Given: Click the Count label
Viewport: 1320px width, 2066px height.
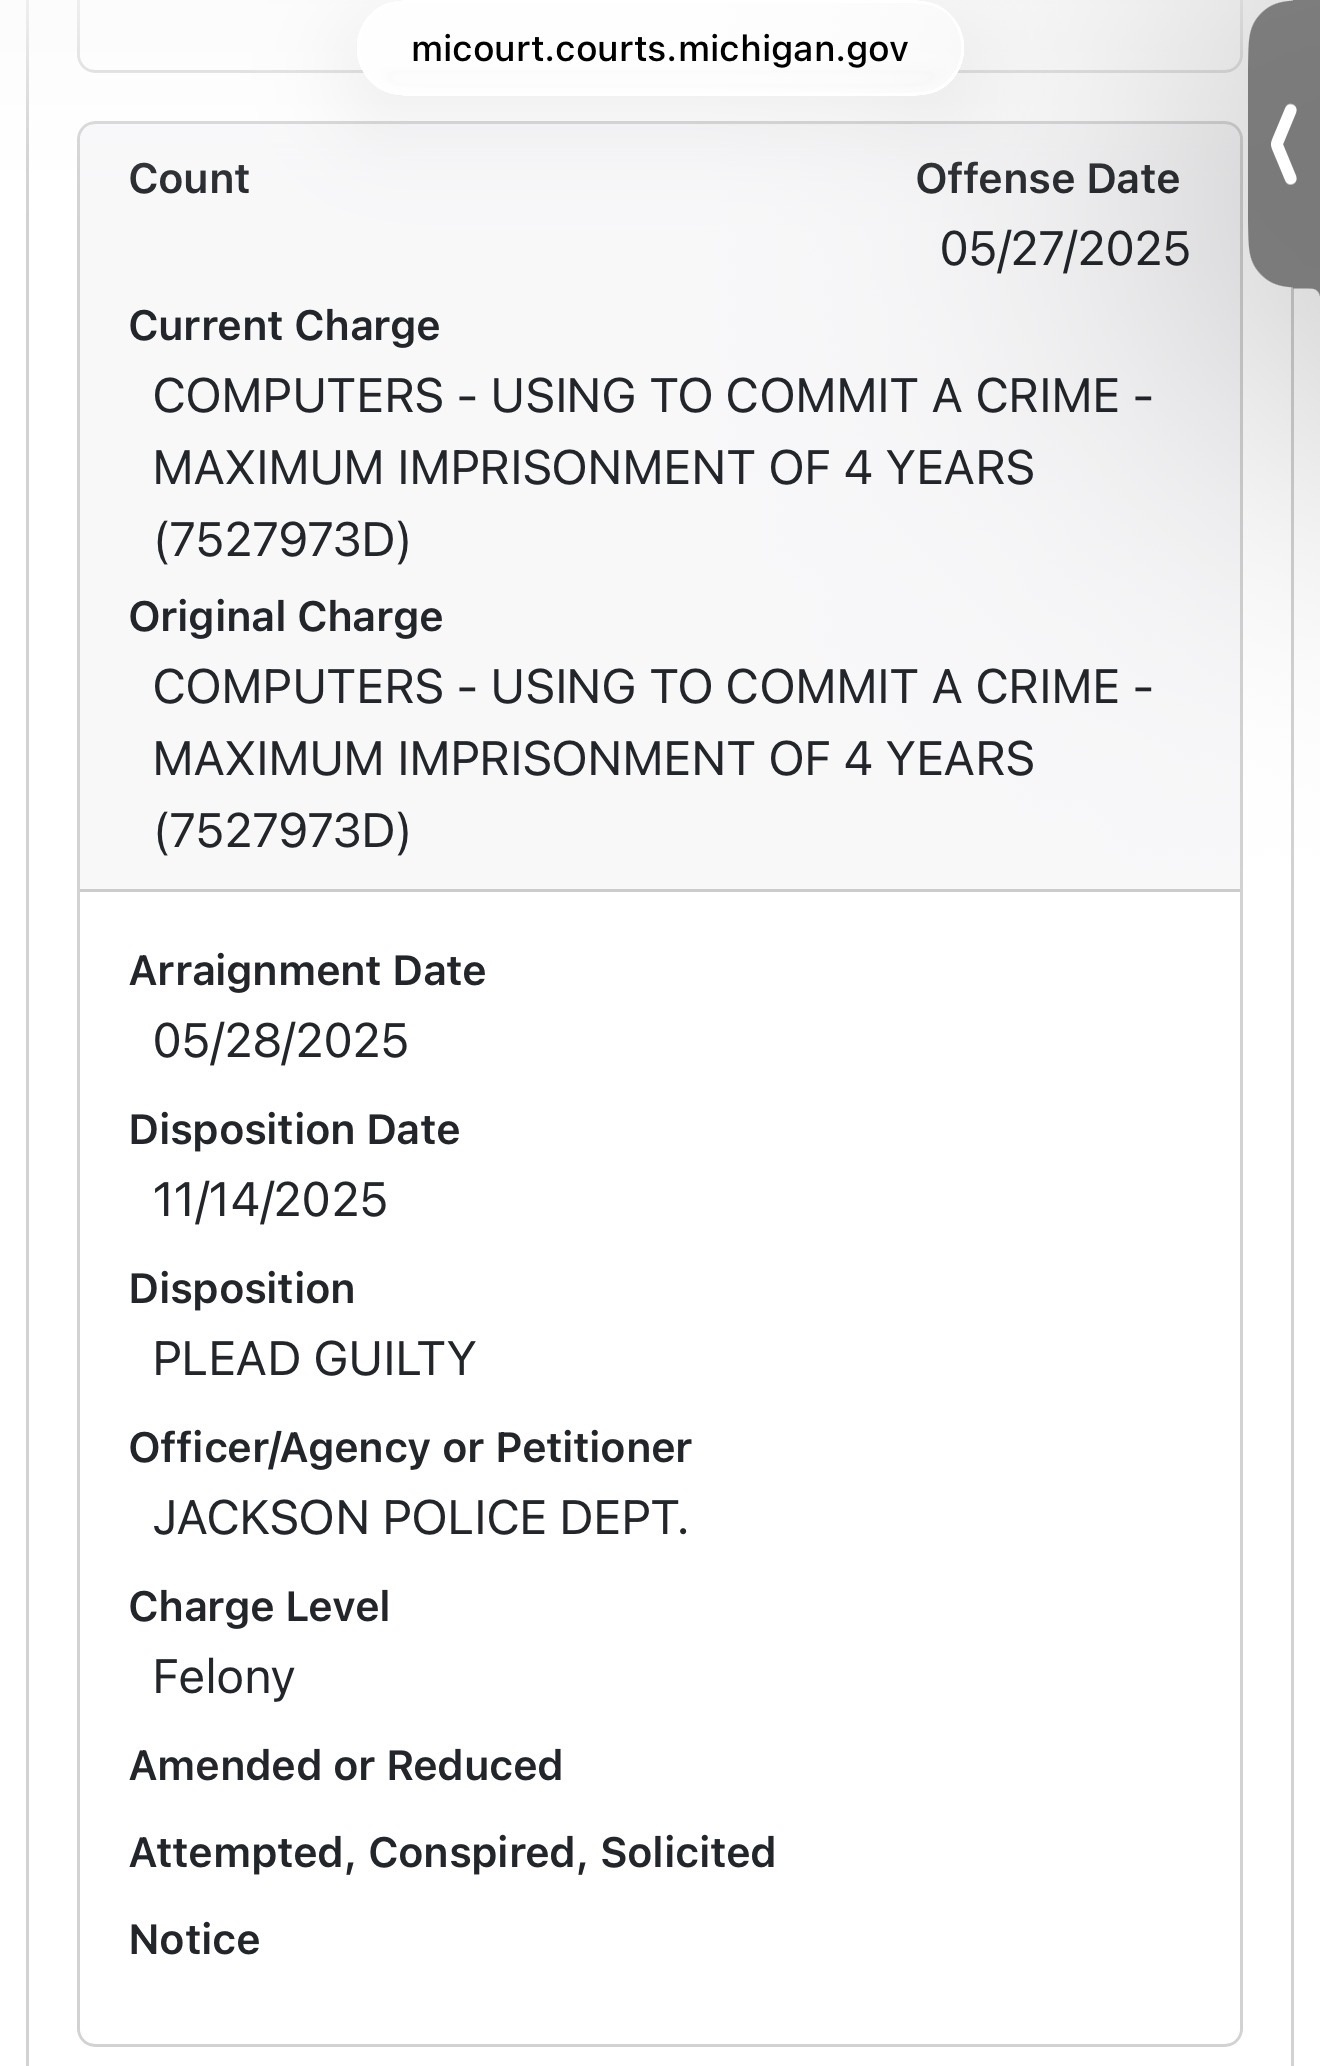Looking at the screenshot, I should 189,179.
